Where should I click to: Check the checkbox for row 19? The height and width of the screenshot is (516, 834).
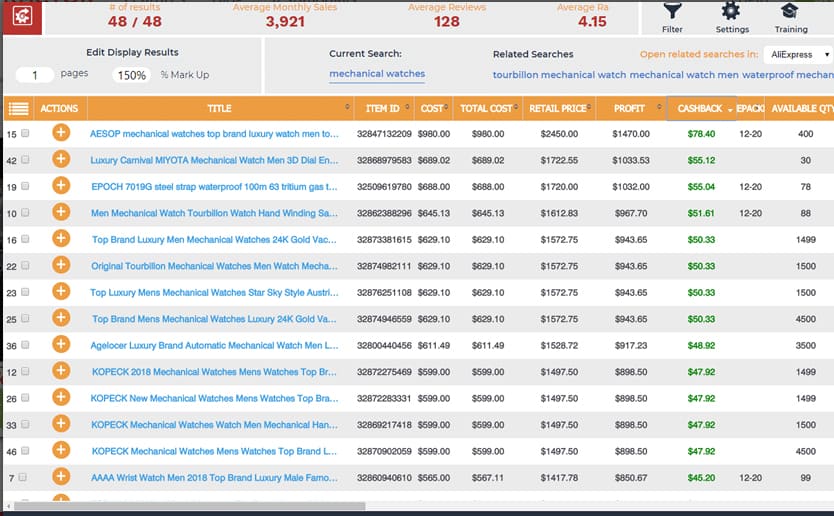click(25, 186)
